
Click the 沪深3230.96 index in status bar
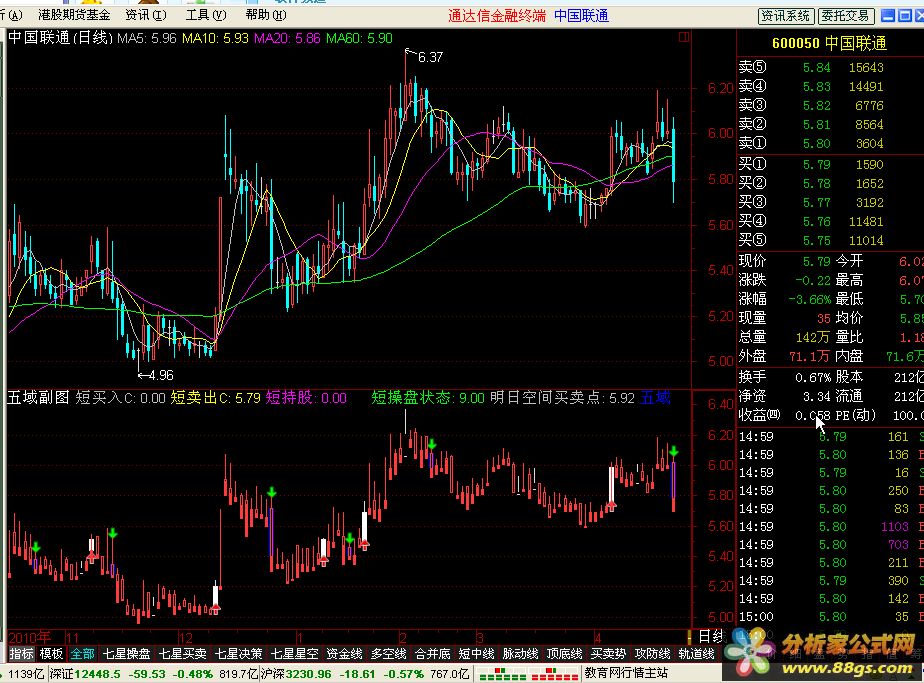pos(296,674)
